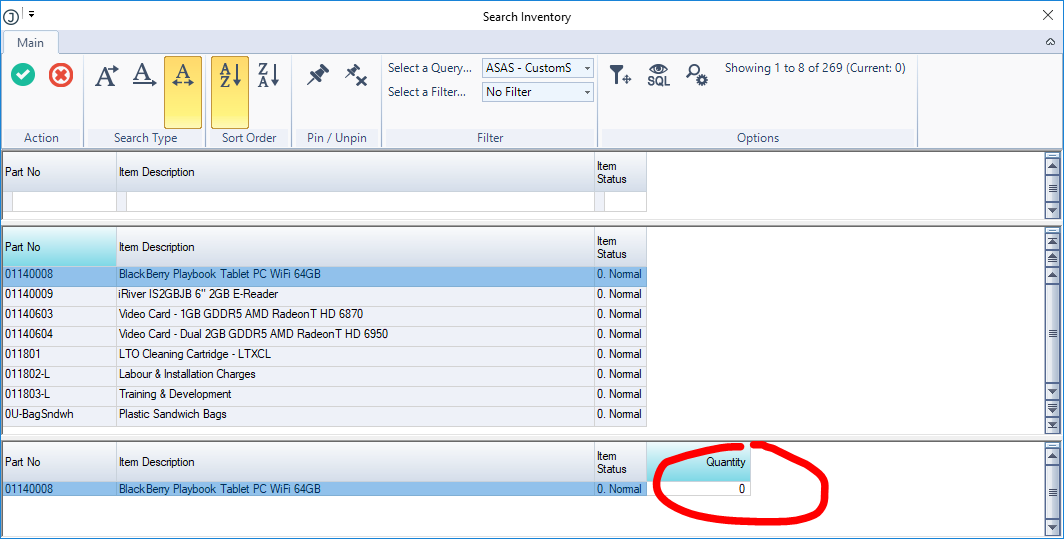Viewport: 1064px width, 539px height.
Task: Click the application logo icon in title bar
Action: (x=11, y=15)
